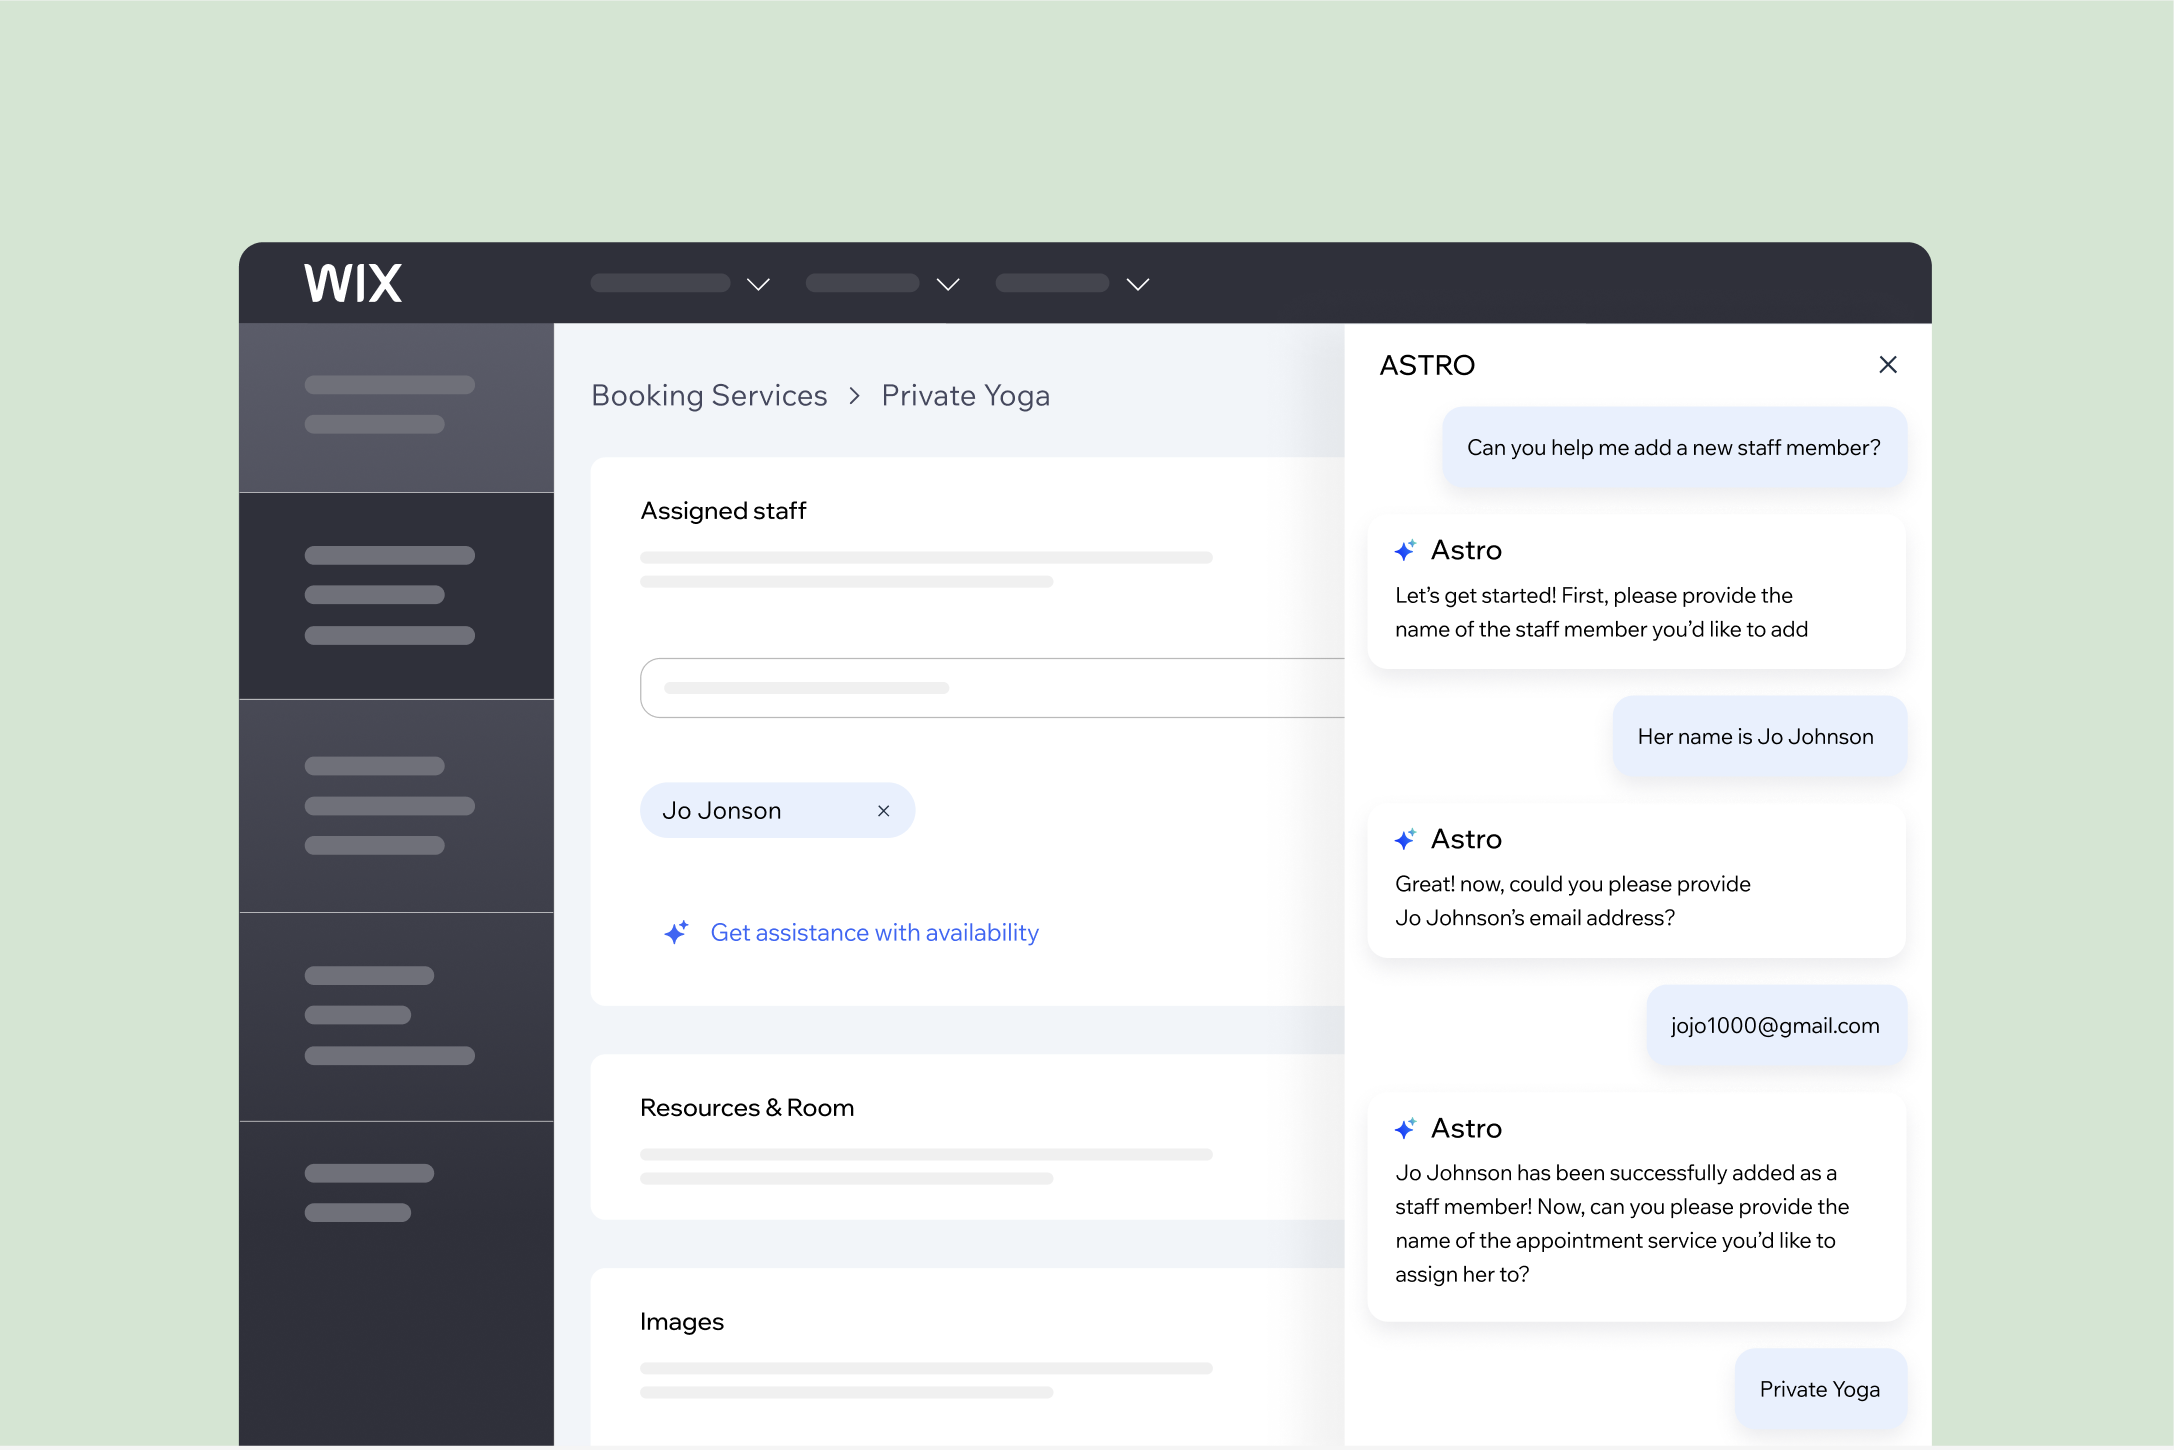
Task: Click the Private Yoga breadcrumb
Action: 965,396
